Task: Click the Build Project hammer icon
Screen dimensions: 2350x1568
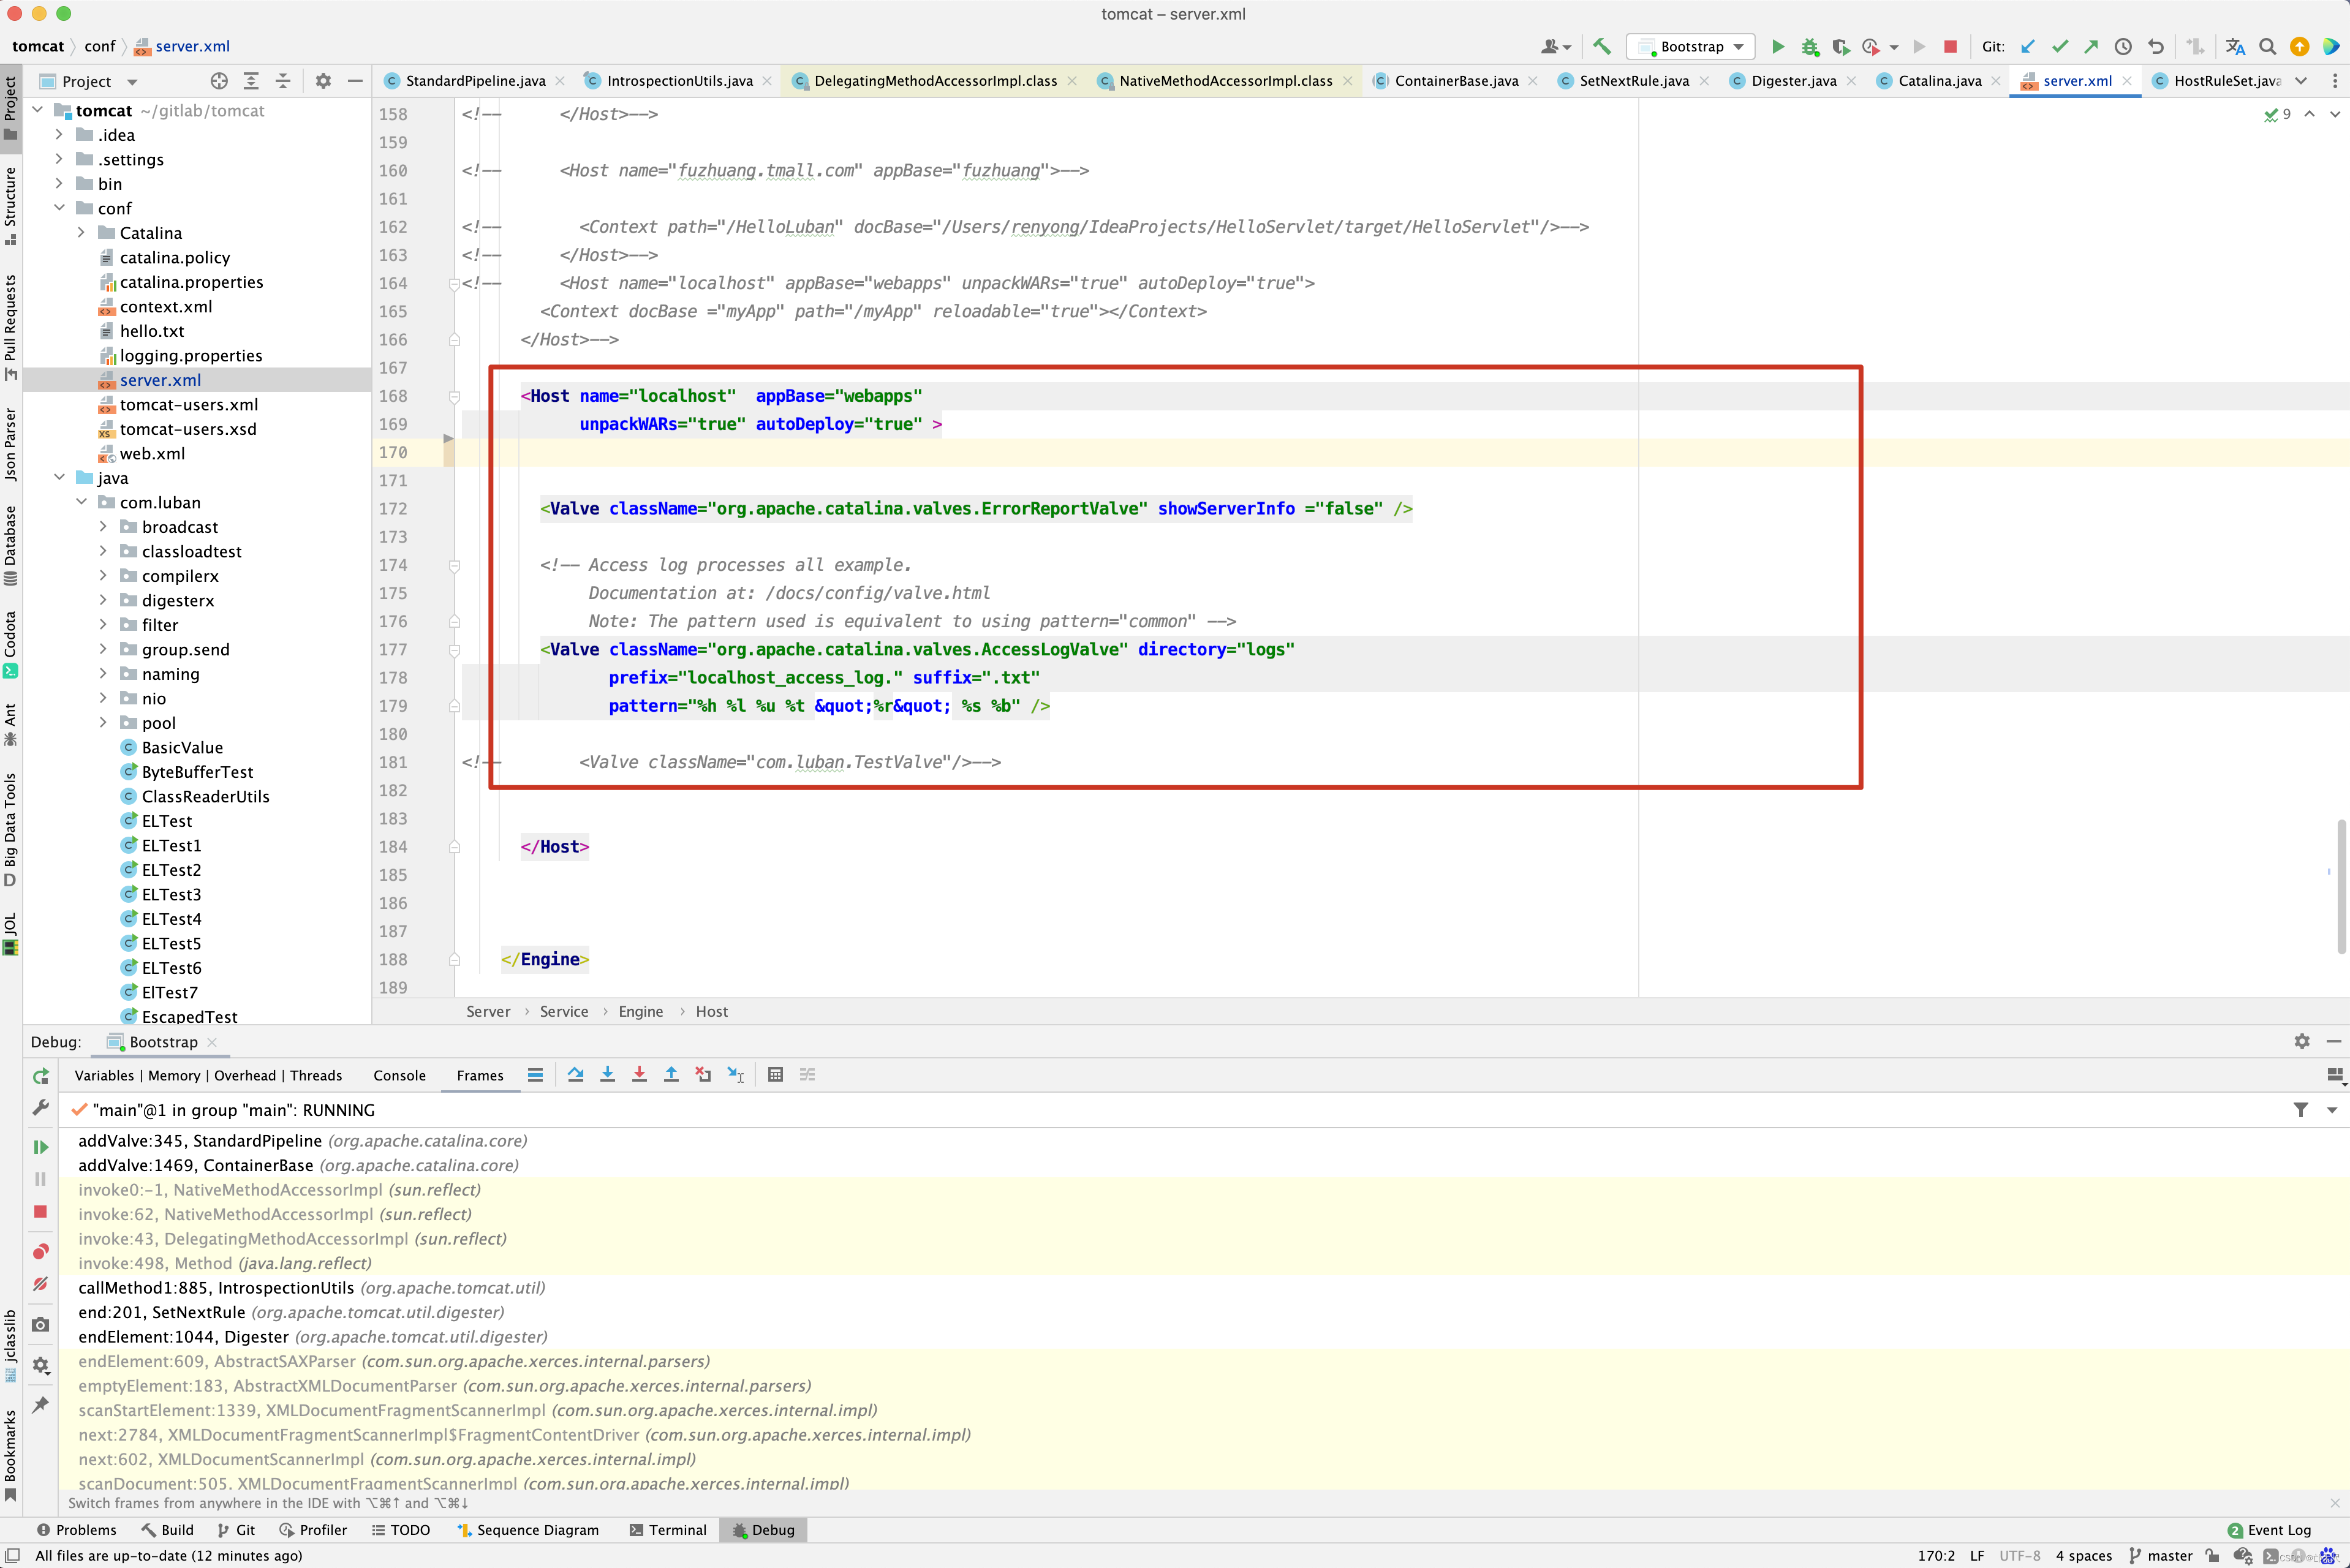Action: tap(1601, 46)
